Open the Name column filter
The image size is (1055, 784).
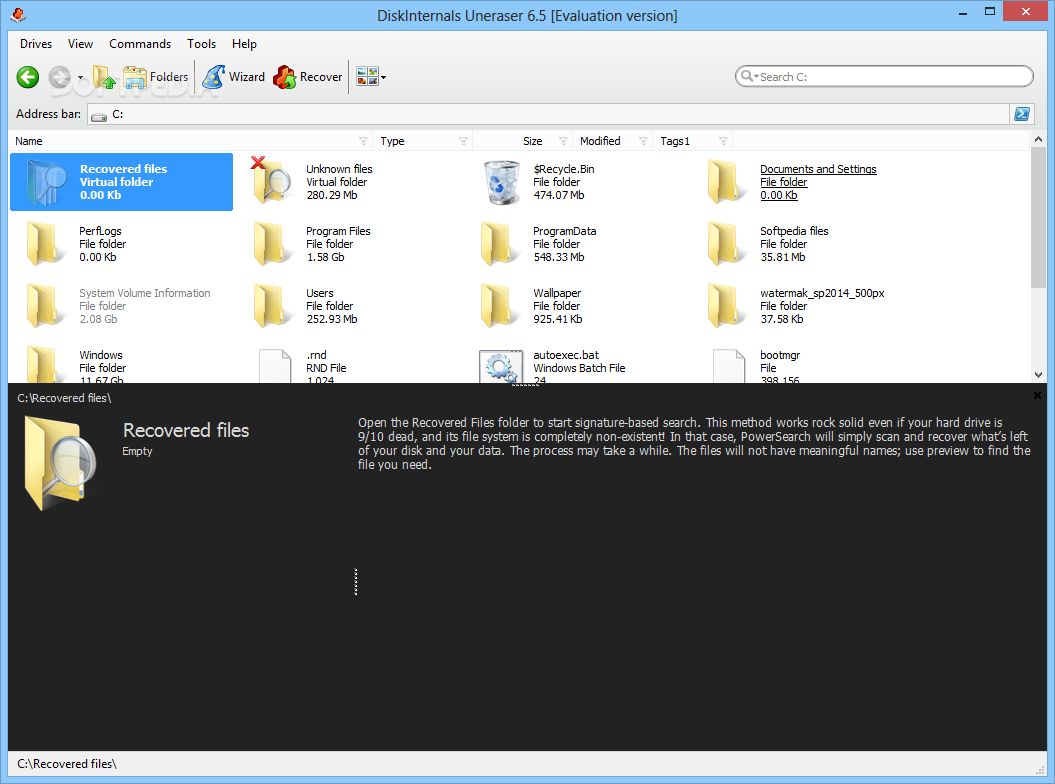click(363, 141)
